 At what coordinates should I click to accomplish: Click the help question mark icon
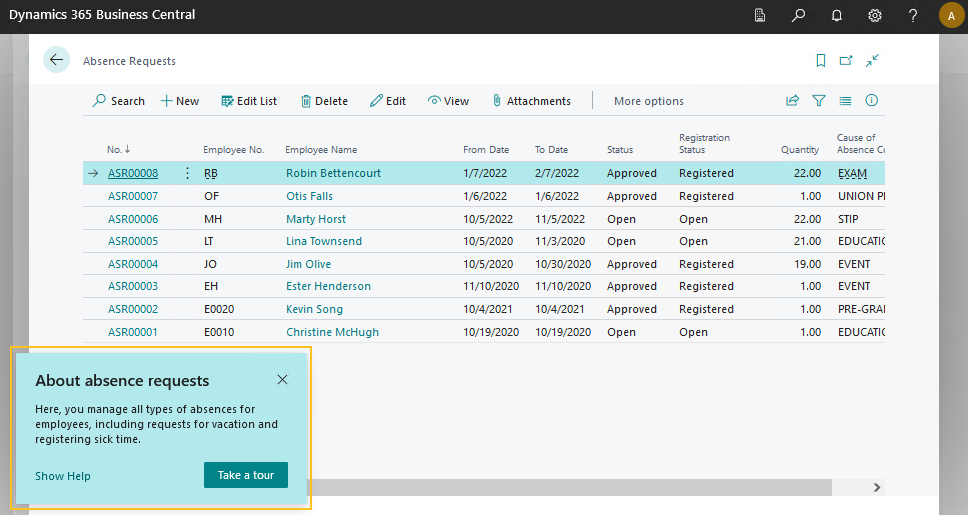913,16
